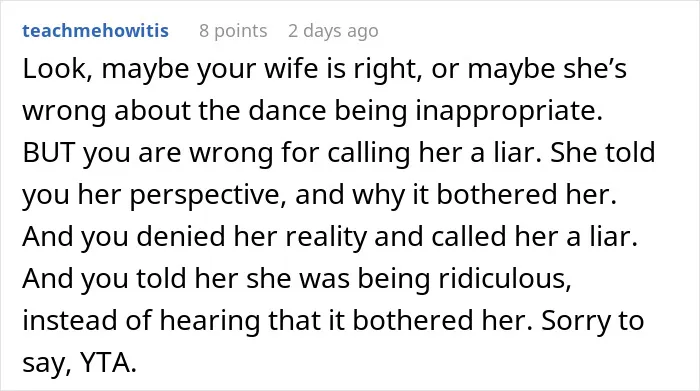The height and width of the screenshot is (391, 700).
Task: Click the capitalized word BUT
Action: (x=49, y=153)
